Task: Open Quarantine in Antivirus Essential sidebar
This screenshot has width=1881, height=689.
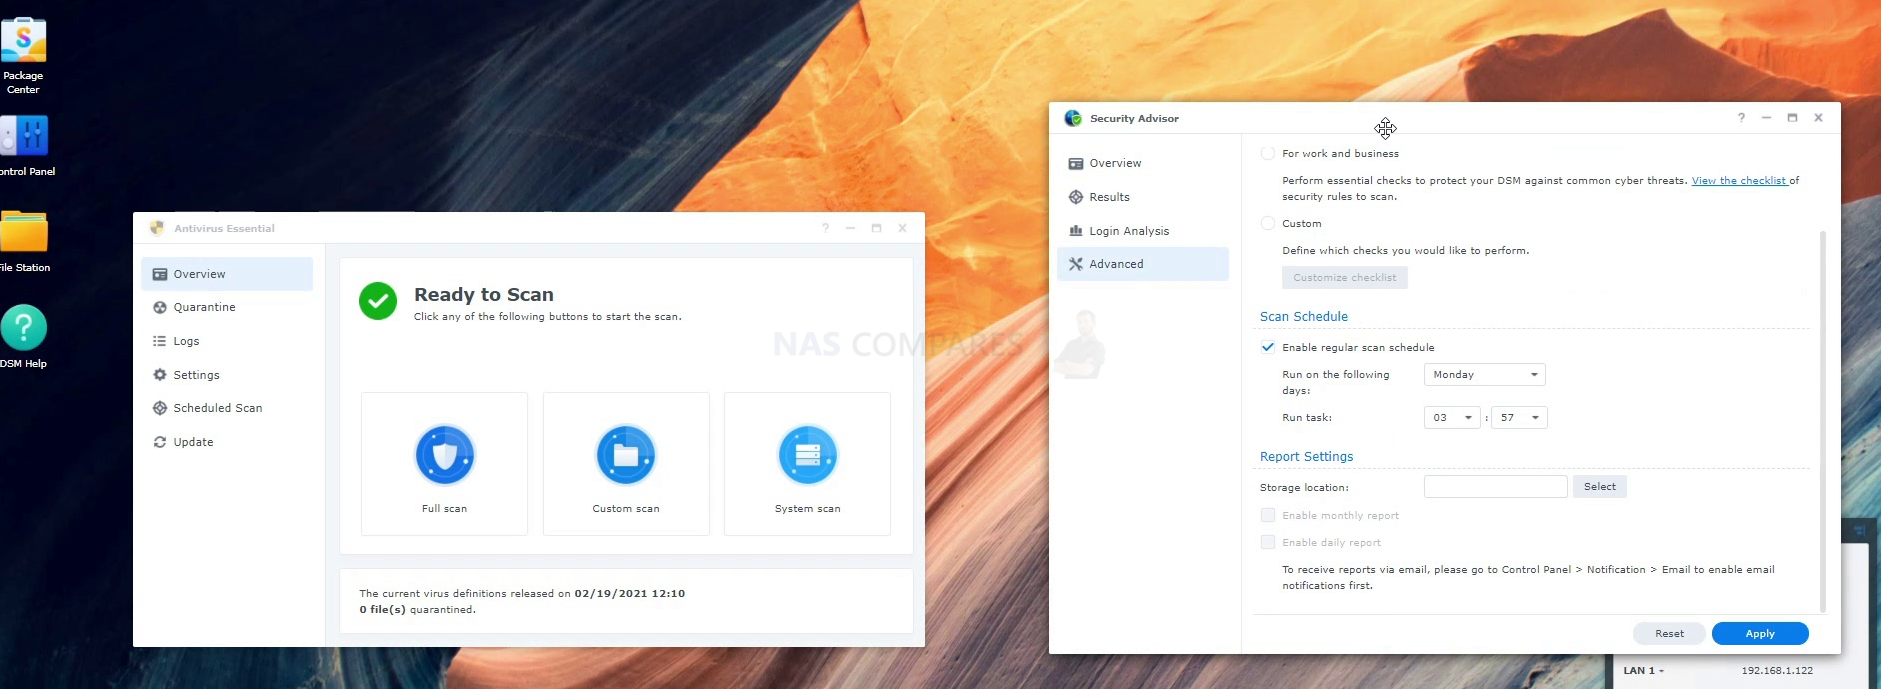Action: coord(227,307)
